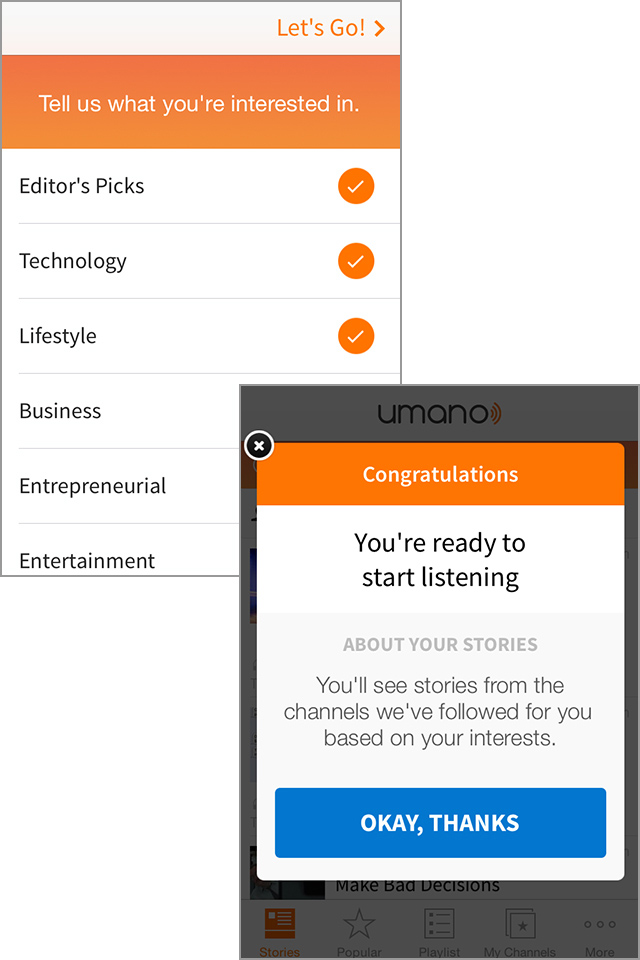Uncheck the Technology checkmark
This screenshot has width=640, height=960.
click(x=356, y=261)
